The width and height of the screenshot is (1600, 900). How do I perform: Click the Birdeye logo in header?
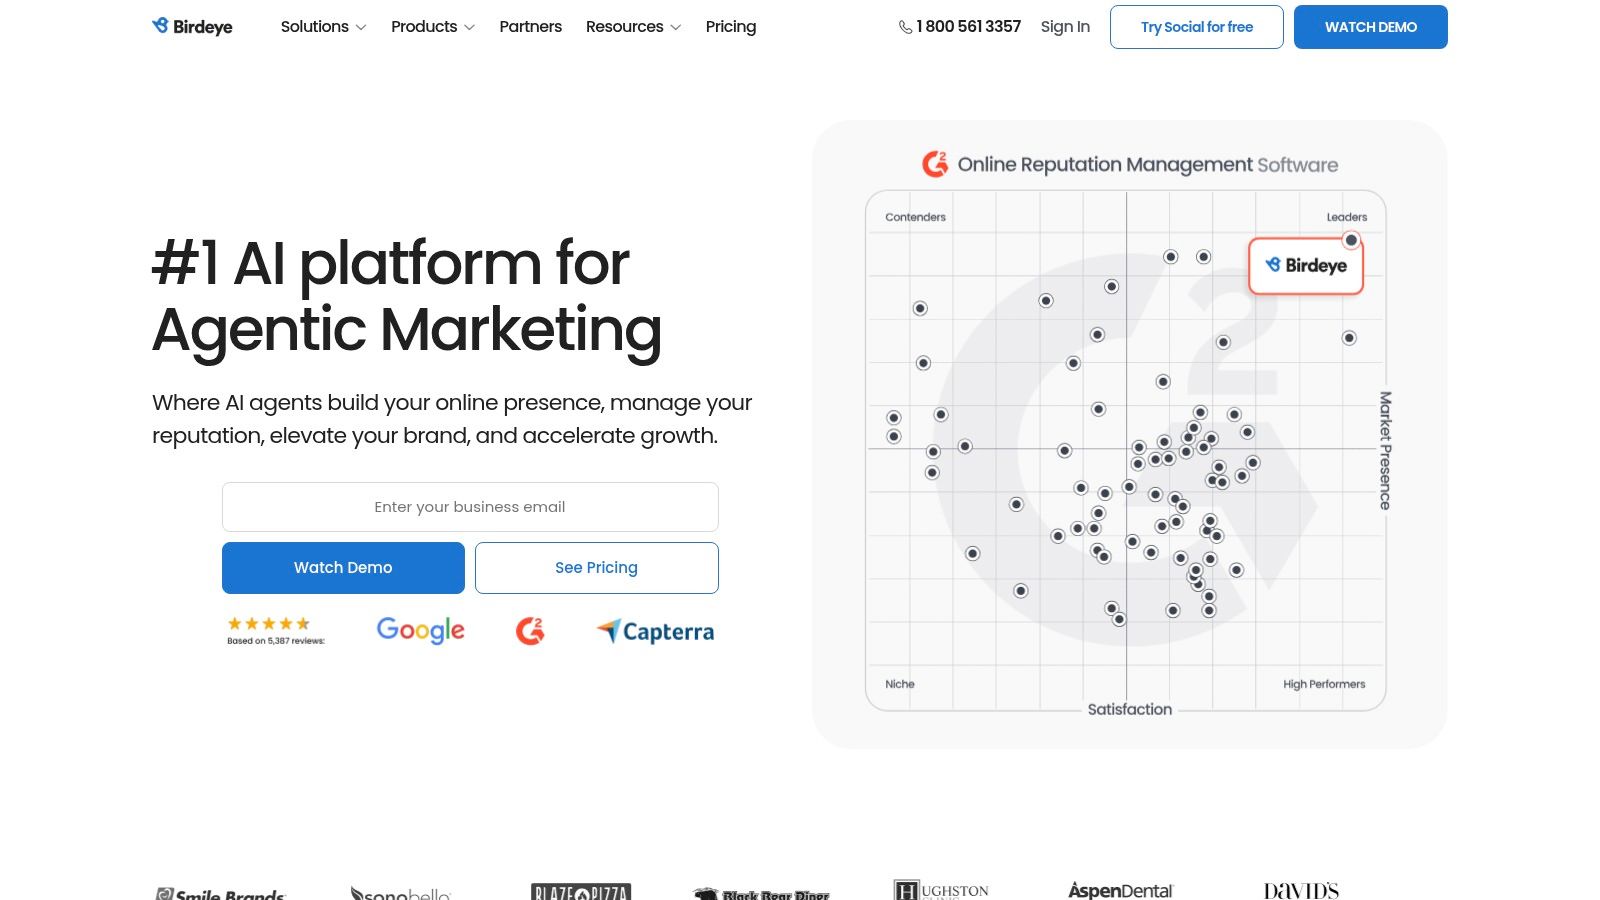pos(192,27)
